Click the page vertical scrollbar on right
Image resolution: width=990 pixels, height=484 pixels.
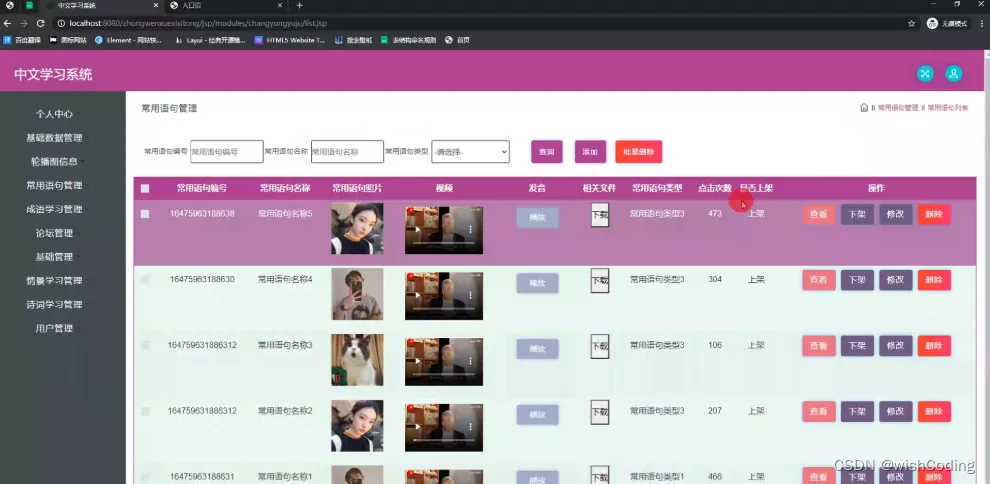point(986,265)
